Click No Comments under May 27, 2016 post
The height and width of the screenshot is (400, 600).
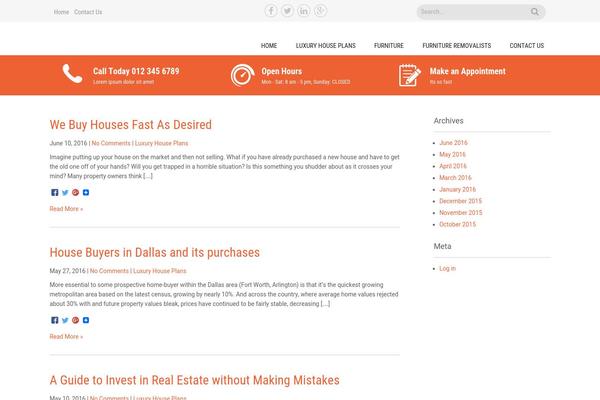[x=109, y=271]
